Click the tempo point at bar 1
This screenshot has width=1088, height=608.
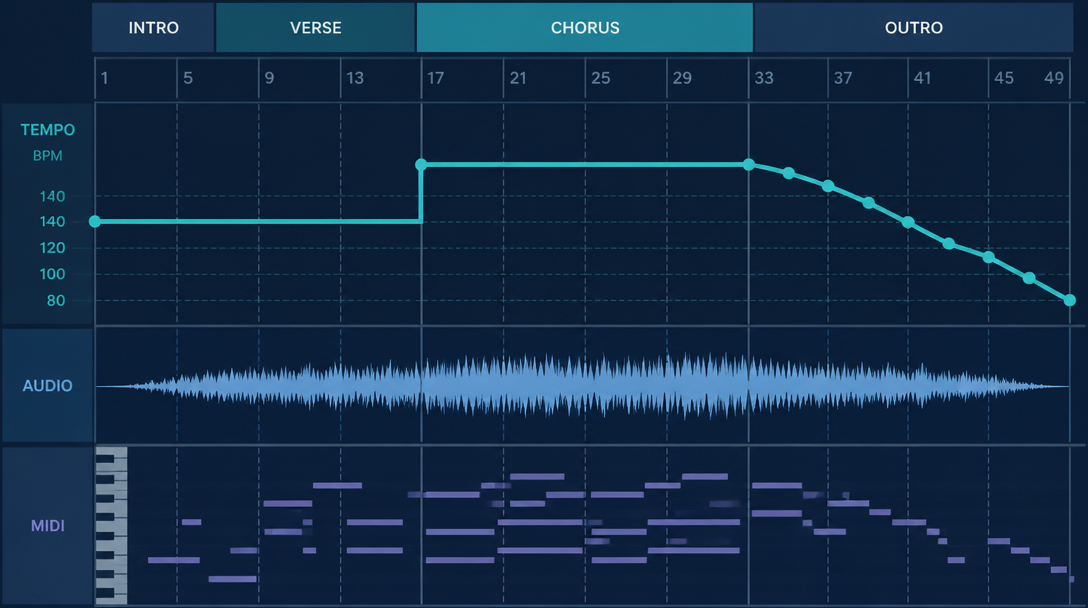click(95, 221)
